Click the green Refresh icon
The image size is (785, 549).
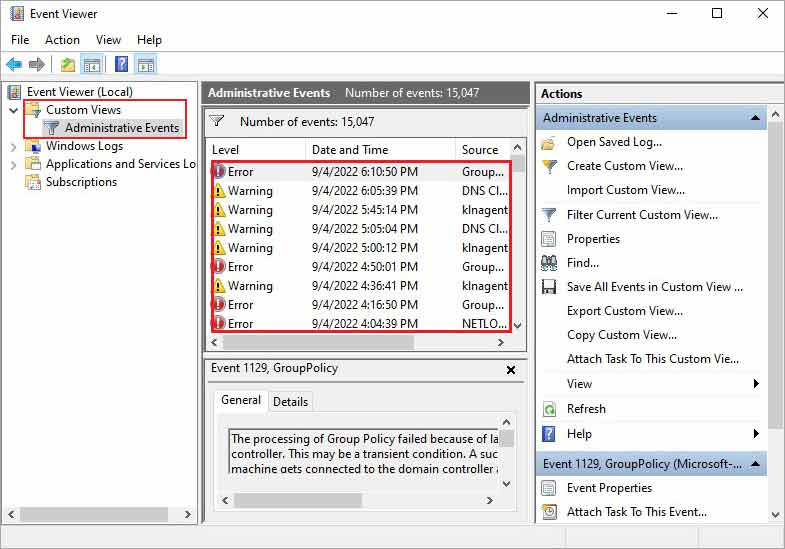coord(549,409)
